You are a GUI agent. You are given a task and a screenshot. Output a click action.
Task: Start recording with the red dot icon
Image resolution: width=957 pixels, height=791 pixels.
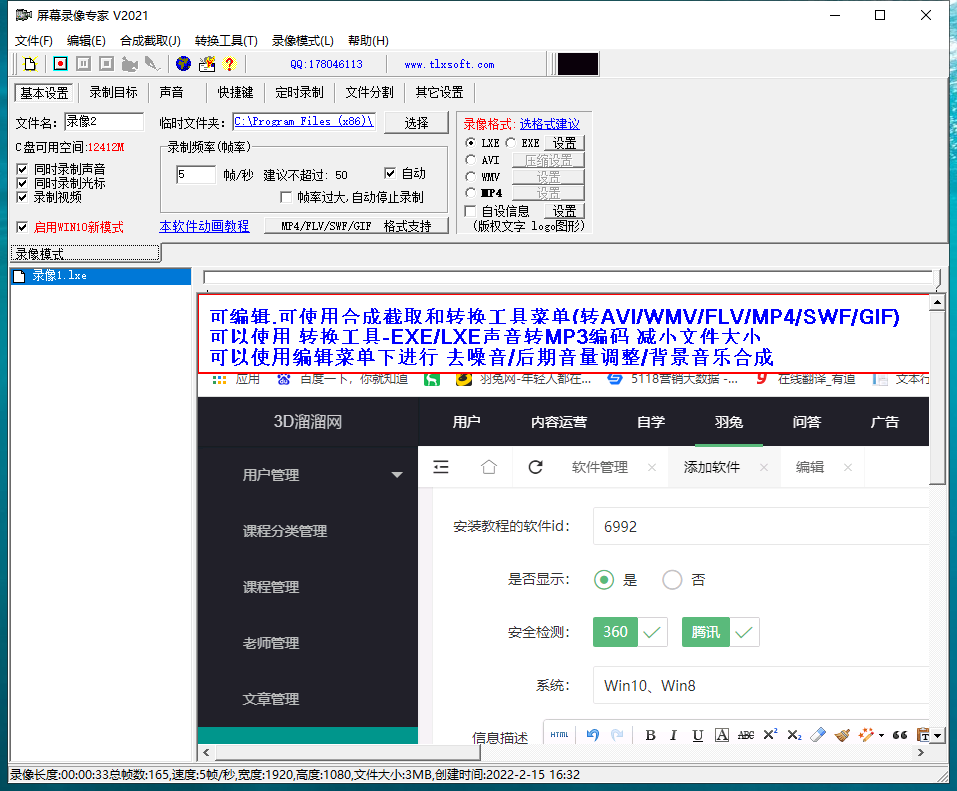click(x=60, y=64)
